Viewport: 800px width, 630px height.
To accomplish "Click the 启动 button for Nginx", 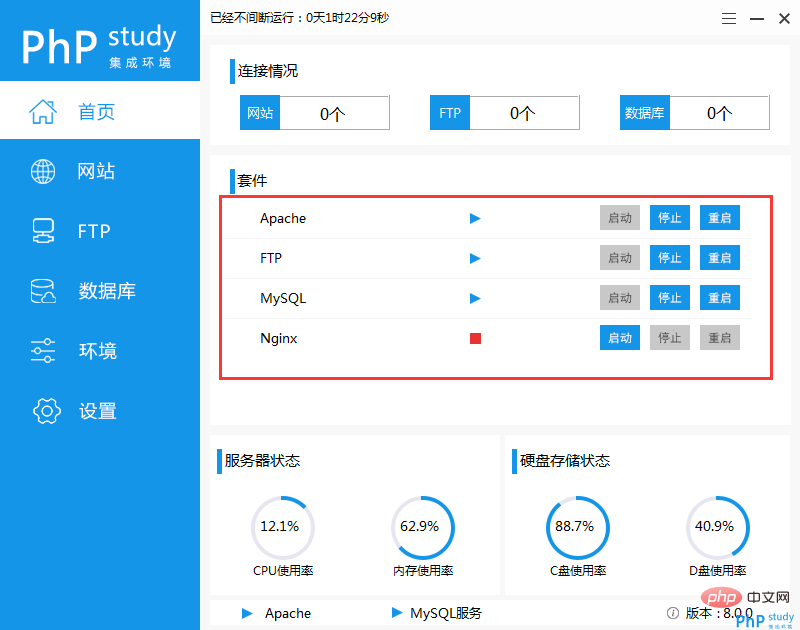I will (x=619, y=338).
